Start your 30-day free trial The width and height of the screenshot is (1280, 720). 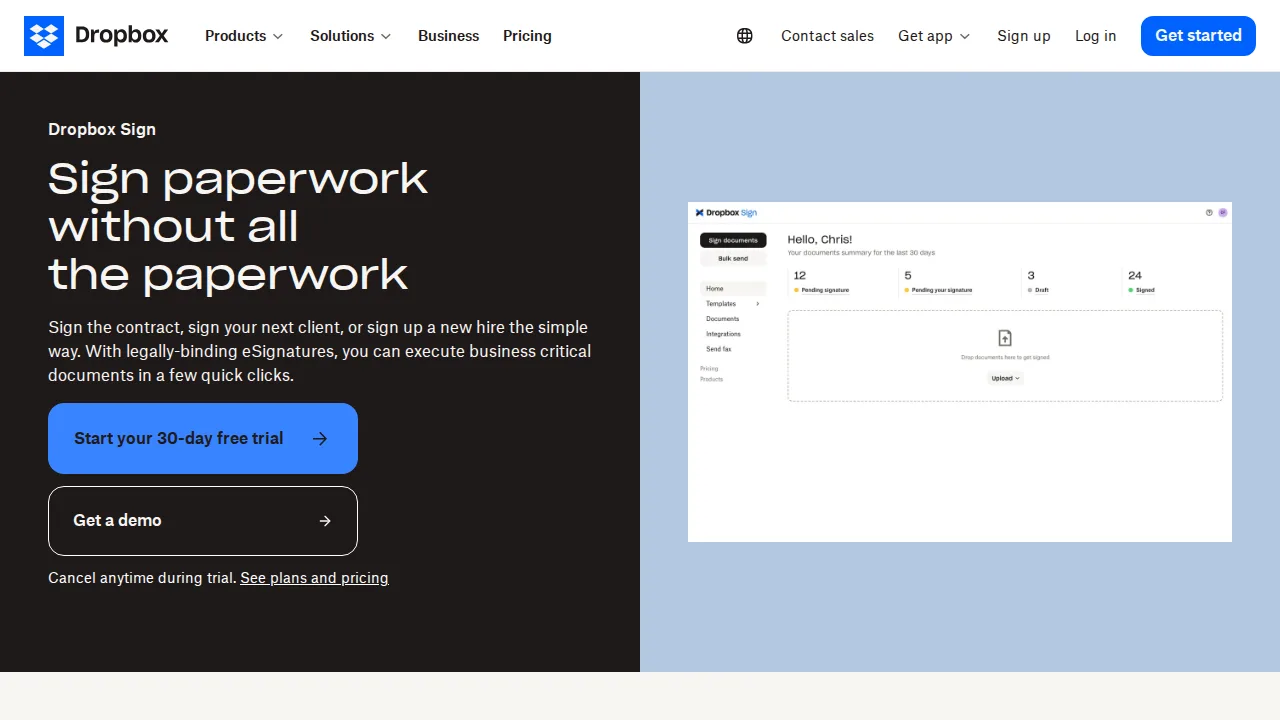pyautogui.click(x=203, y=438)
